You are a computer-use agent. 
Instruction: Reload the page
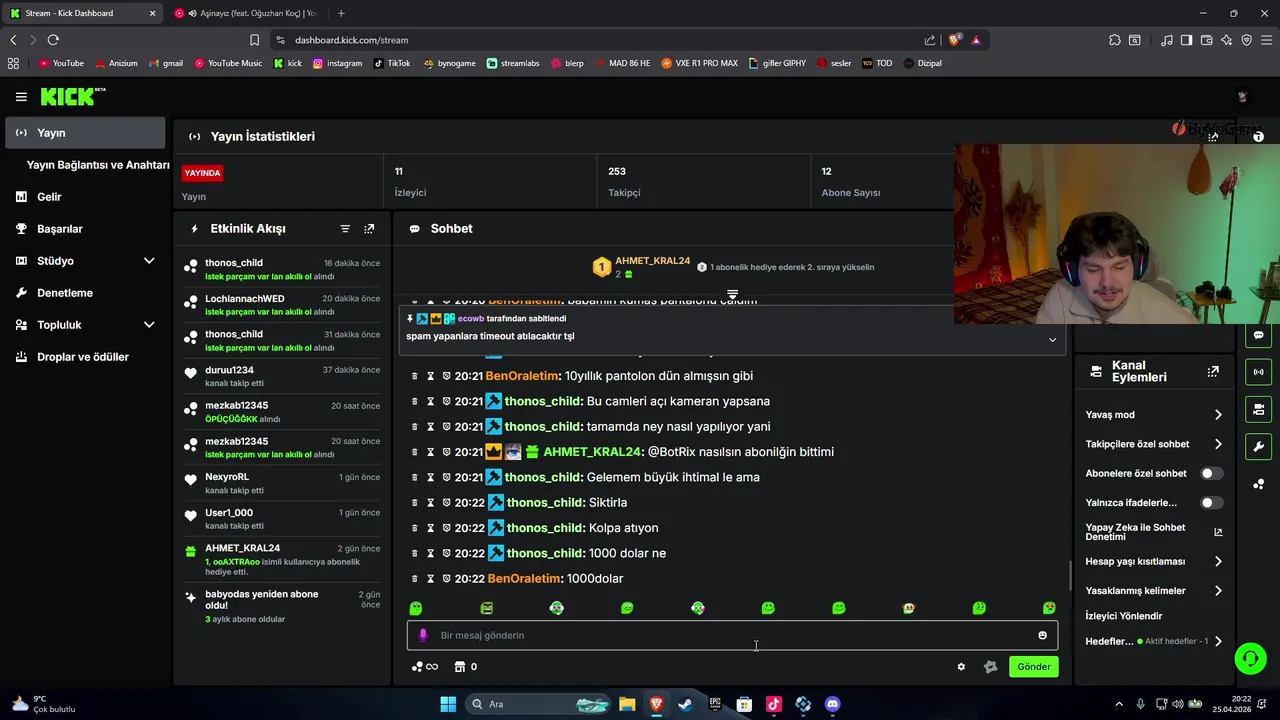[x=53, y=40]
